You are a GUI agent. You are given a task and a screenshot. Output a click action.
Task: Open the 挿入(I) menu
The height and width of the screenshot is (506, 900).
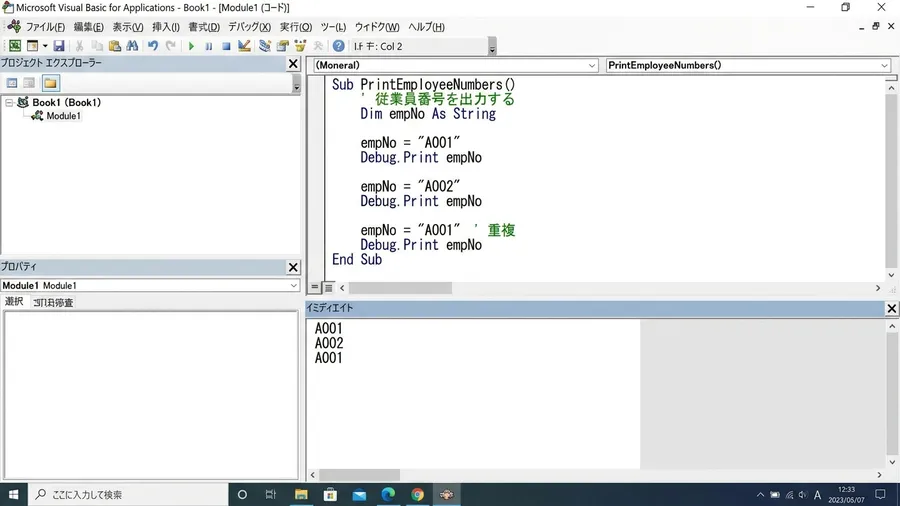click(x=166, y=27)
